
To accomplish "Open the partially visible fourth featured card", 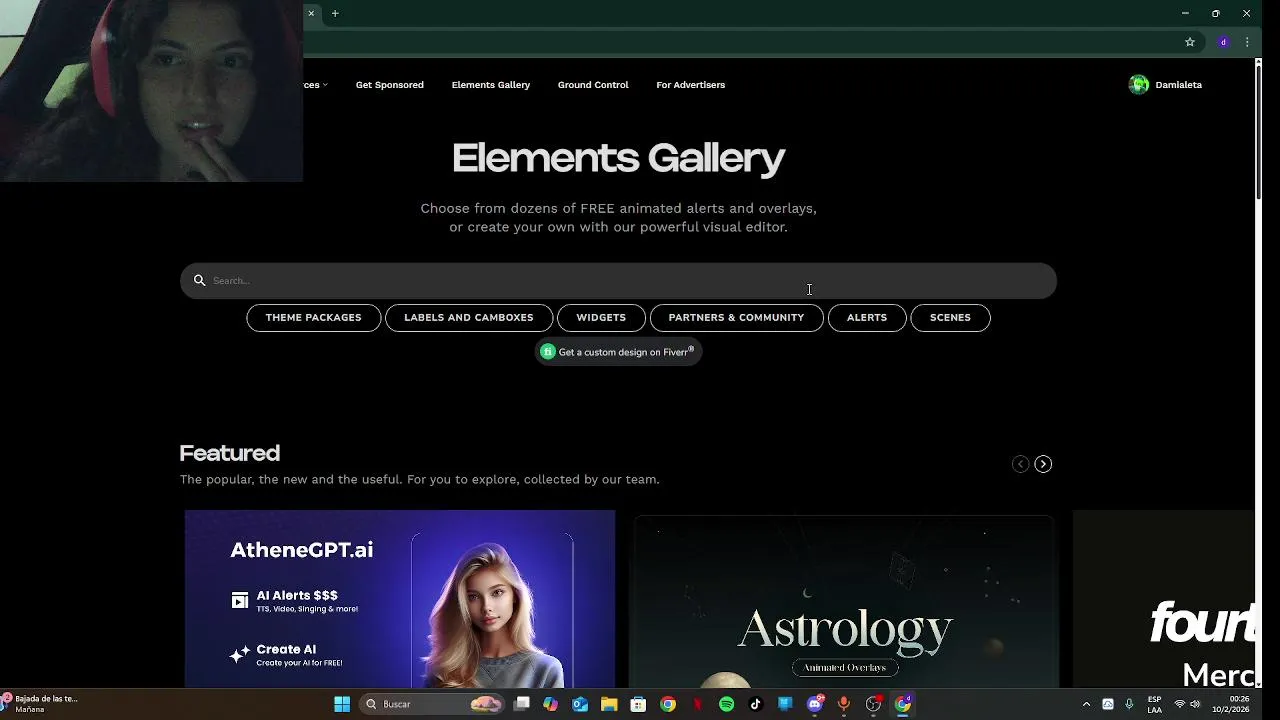I will pos(1164,599).
